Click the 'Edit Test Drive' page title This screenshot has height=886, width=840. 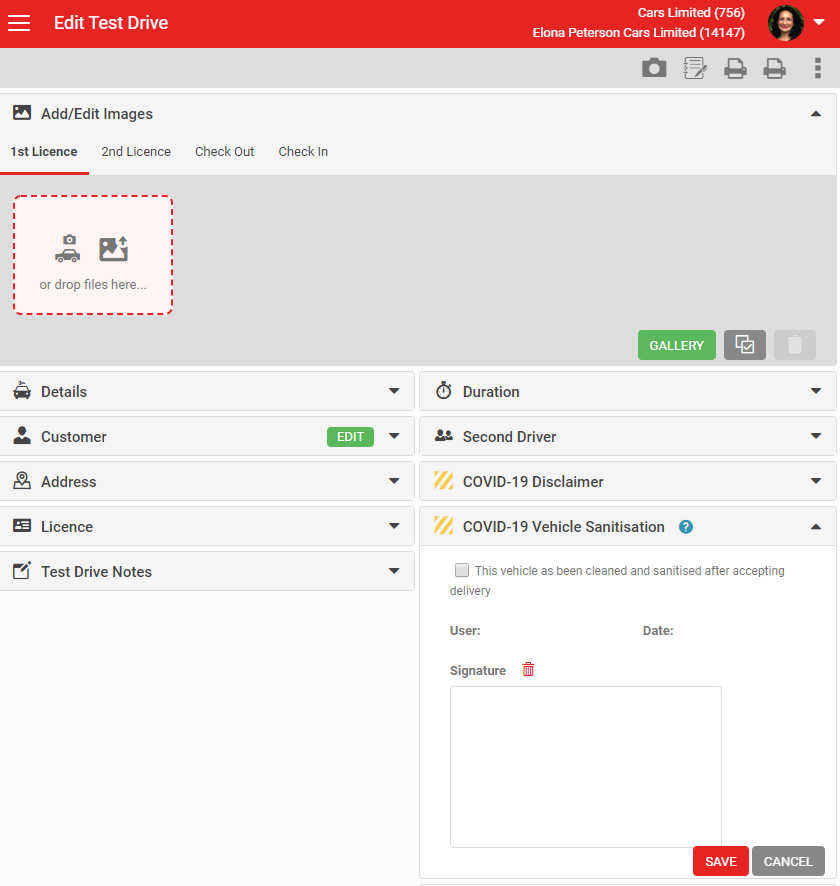tap(111, 23)
